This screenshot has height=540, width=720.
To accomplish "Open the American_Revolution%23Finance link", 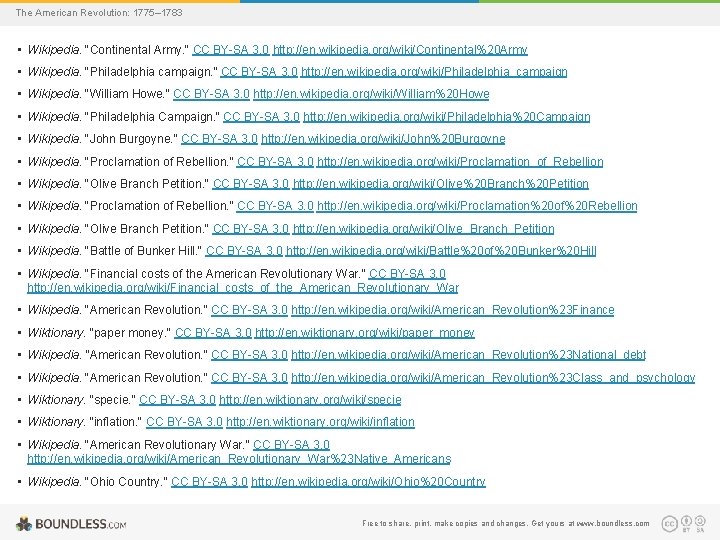I will point(452,310).
